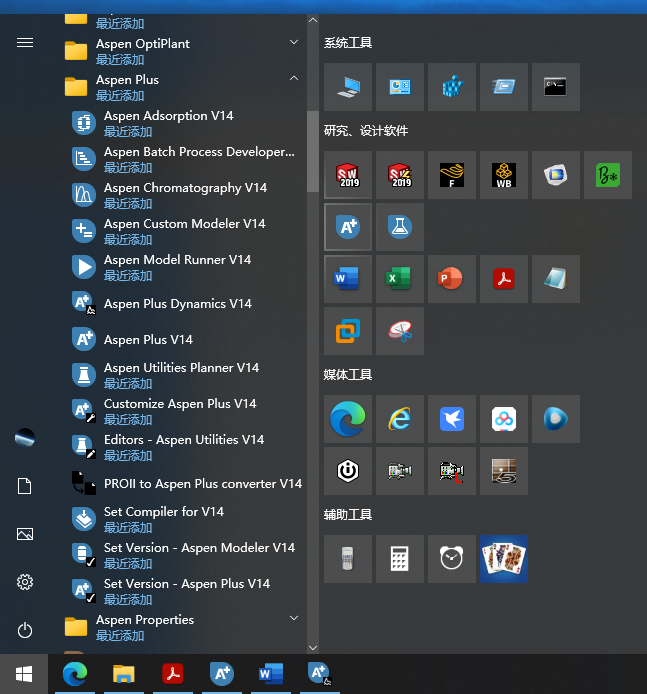Screen dimensions: 647x694
Task: Open the flask-shaped Aspen tile
Action: pos(400,227)
